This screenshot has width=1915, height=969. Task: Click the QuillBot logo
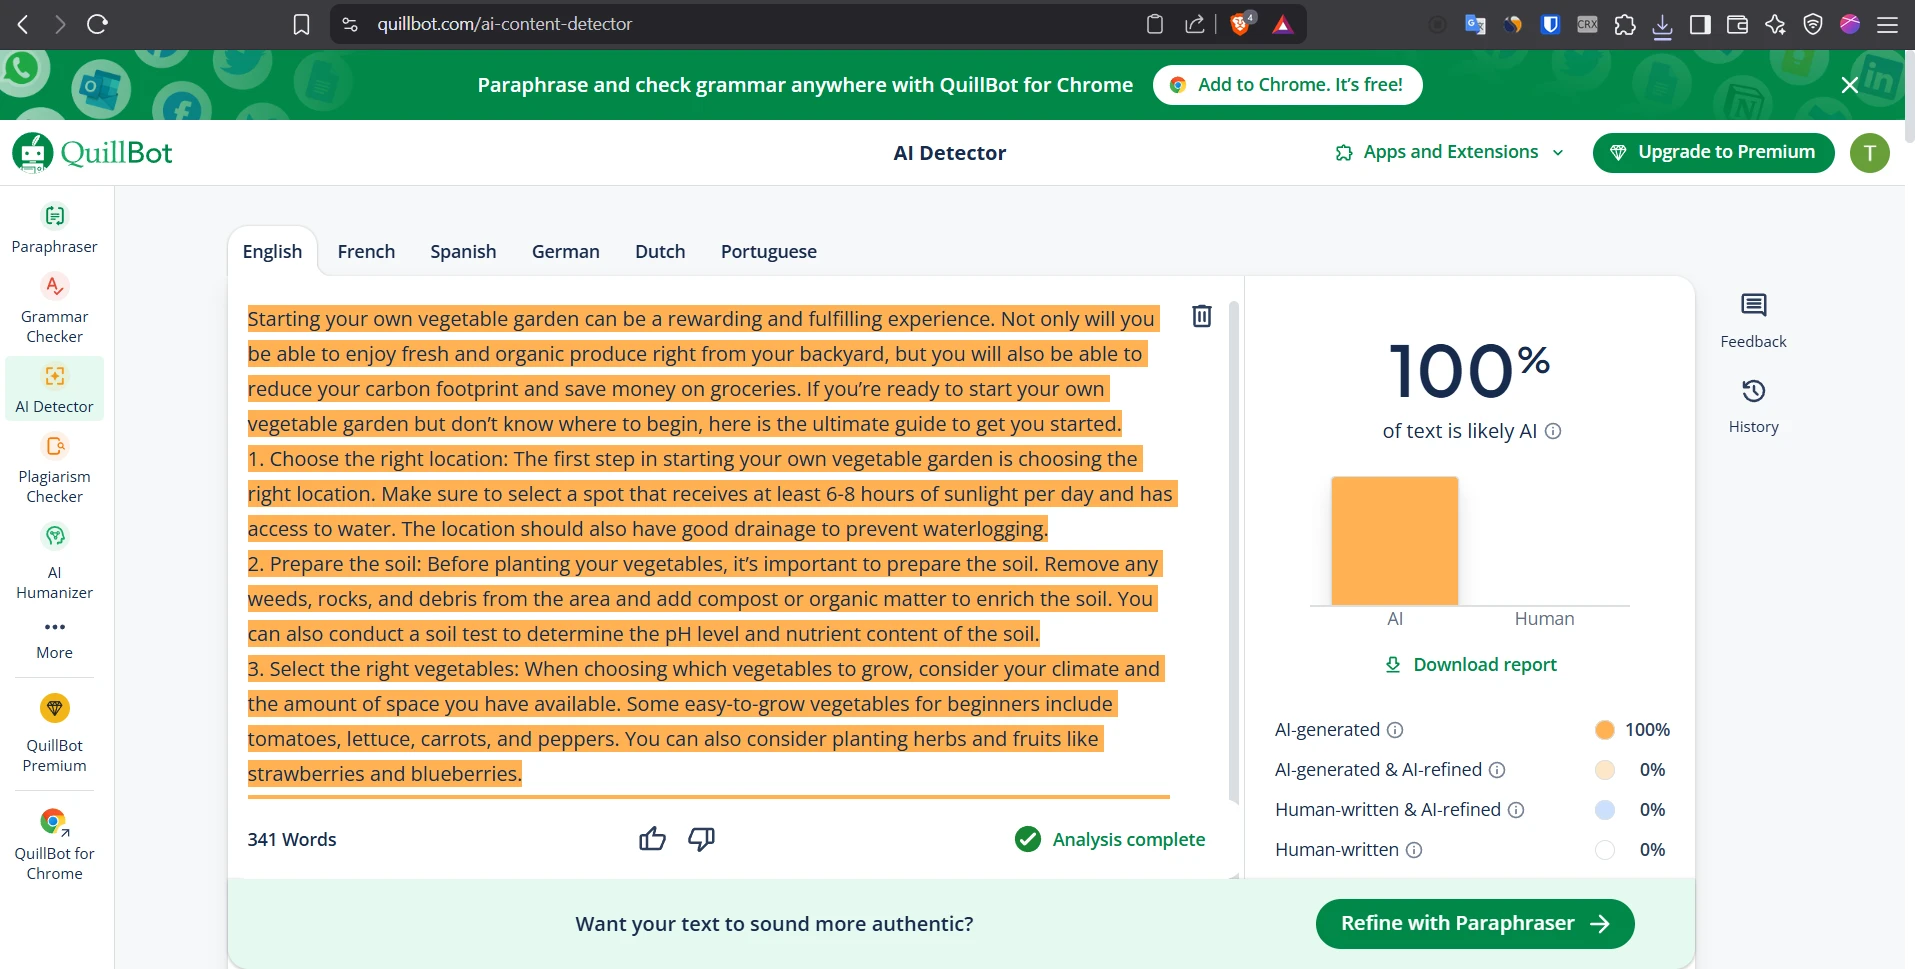coord(93,153)
